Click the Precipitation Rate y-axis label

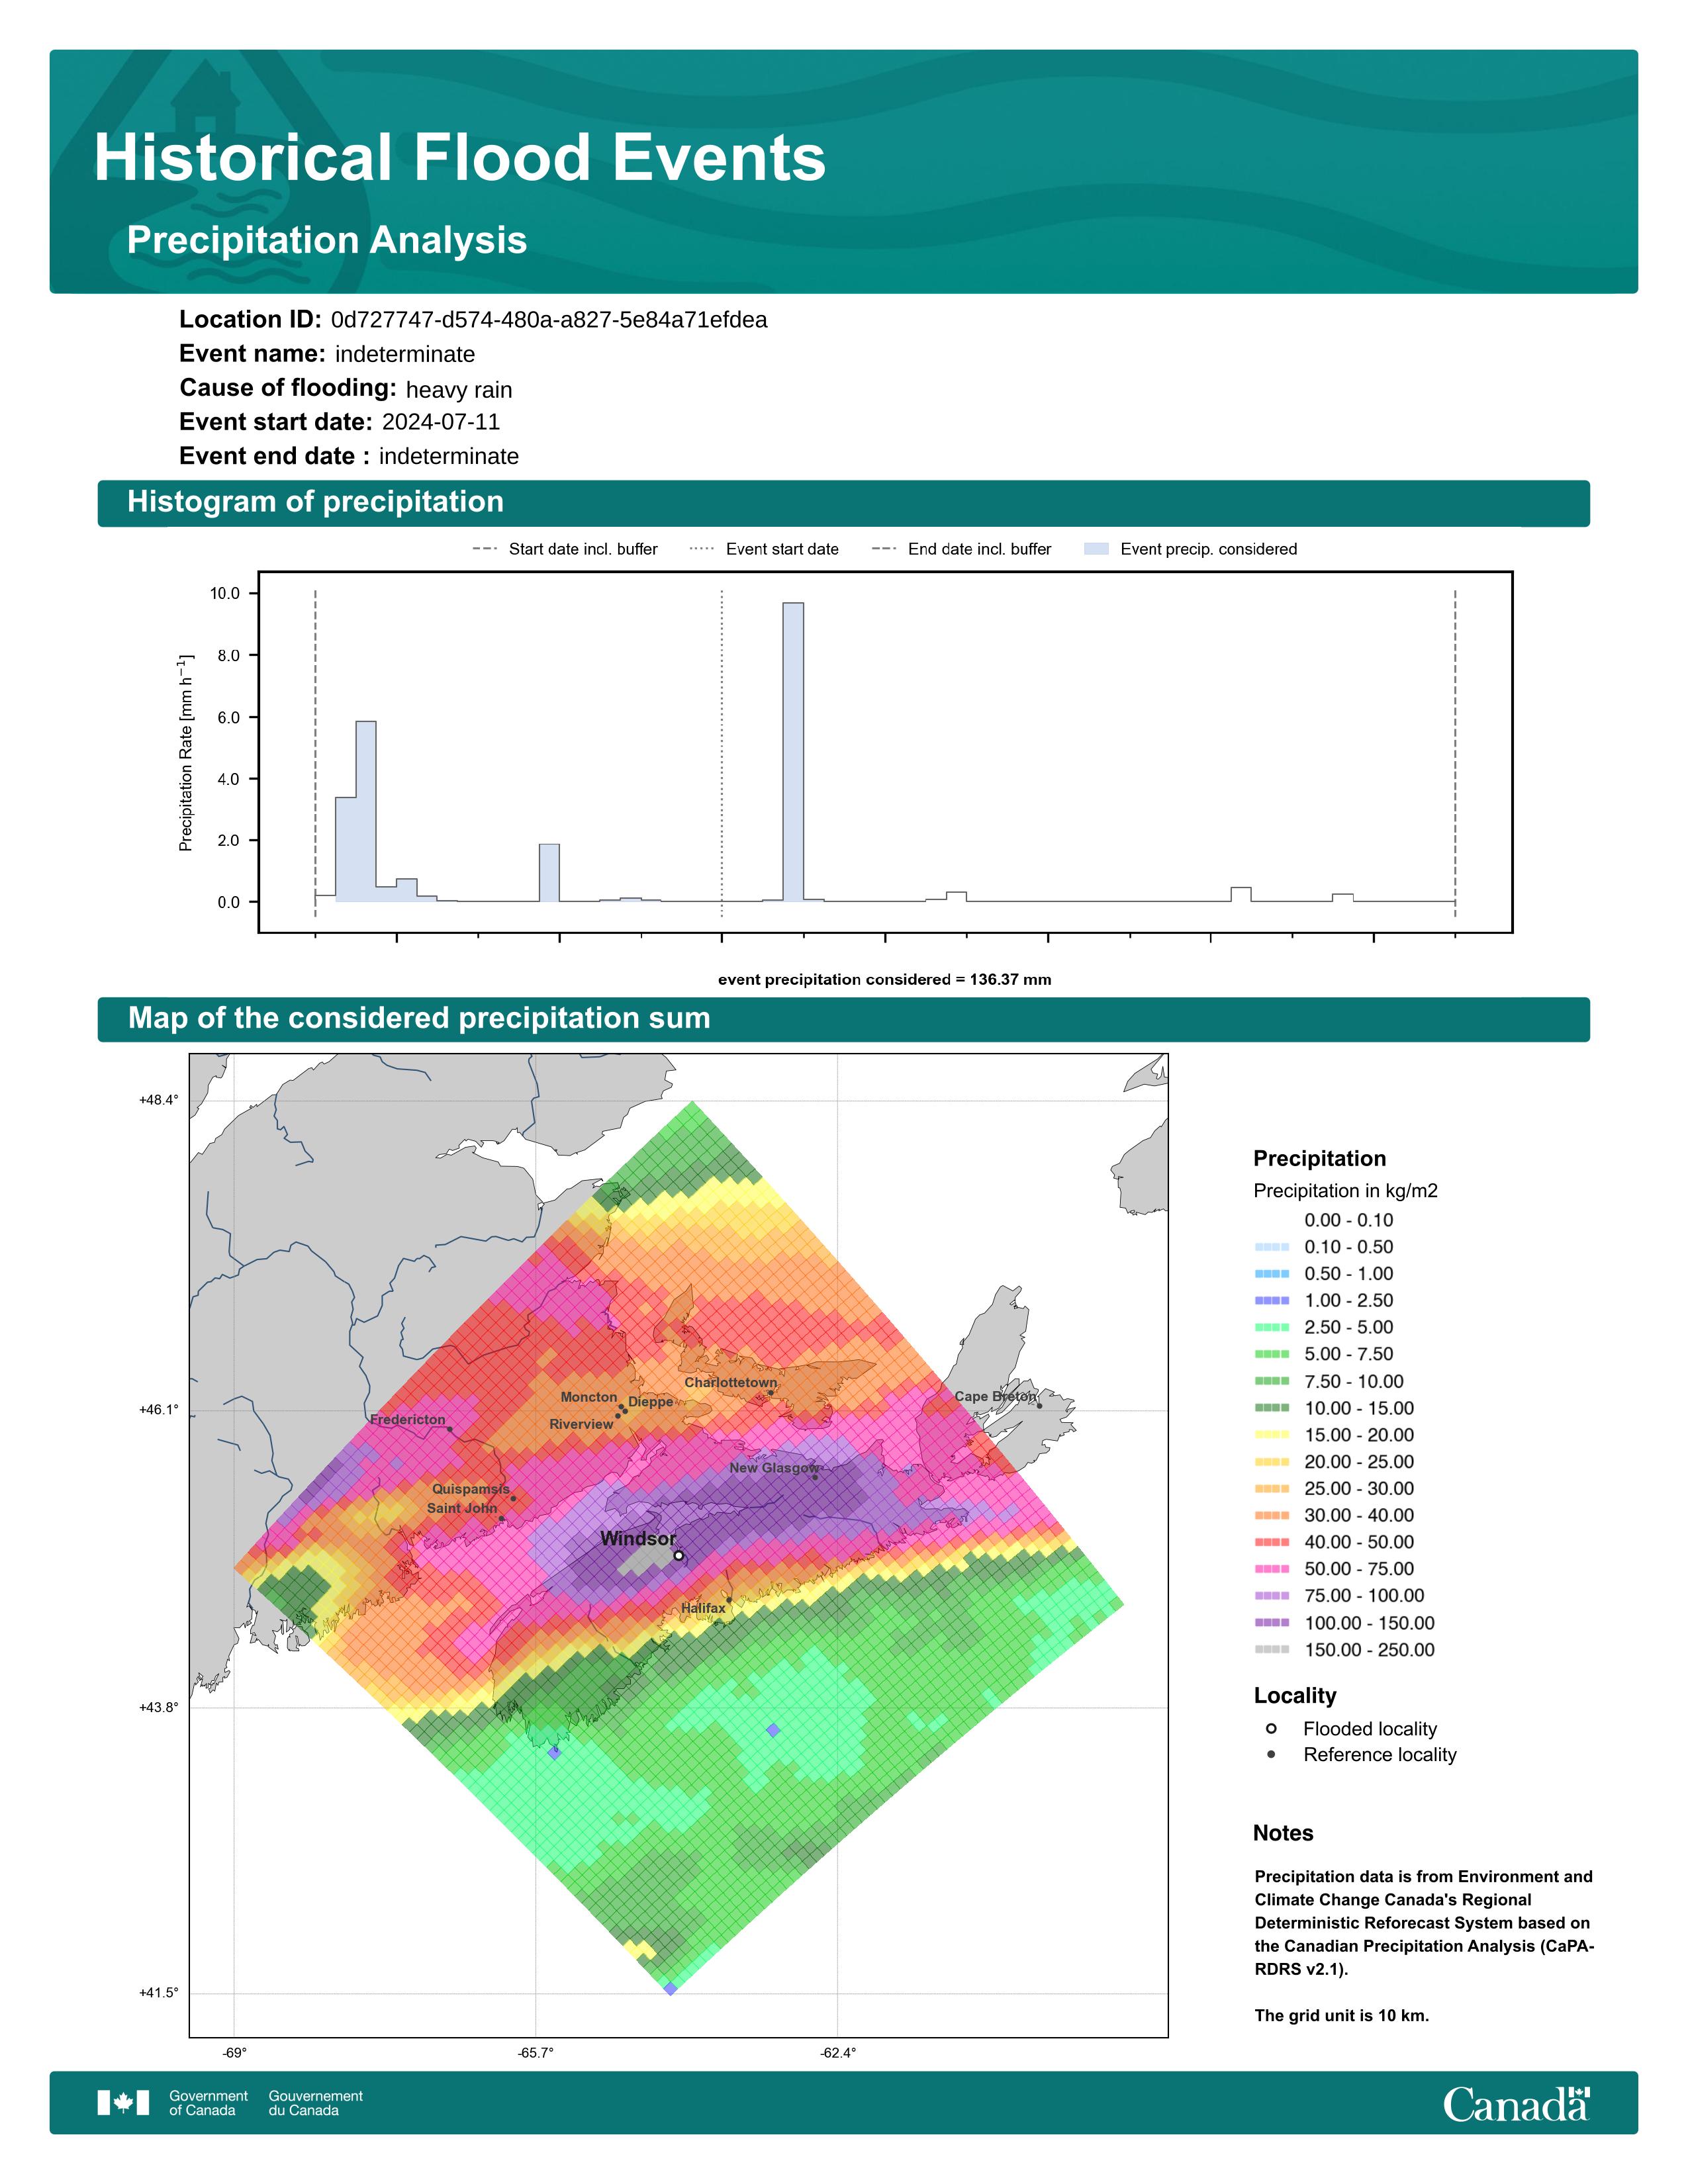coord(185,753)
